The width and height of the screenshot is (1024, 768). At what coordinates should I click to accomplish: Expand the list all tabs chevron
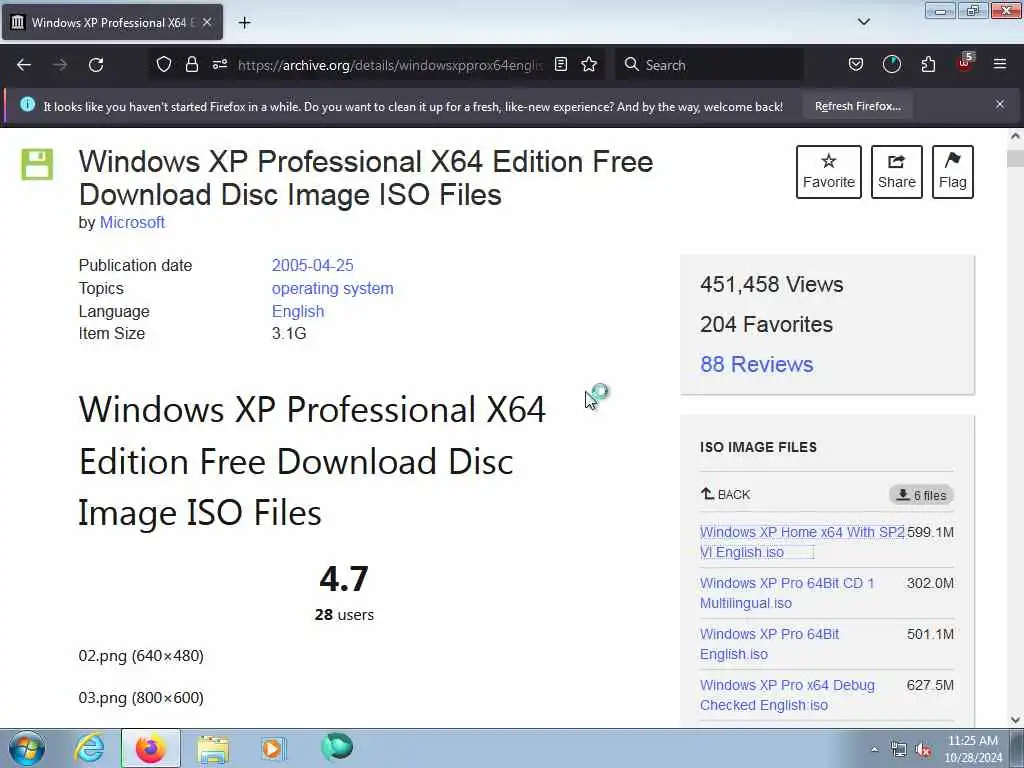click(x=863, y=22)
